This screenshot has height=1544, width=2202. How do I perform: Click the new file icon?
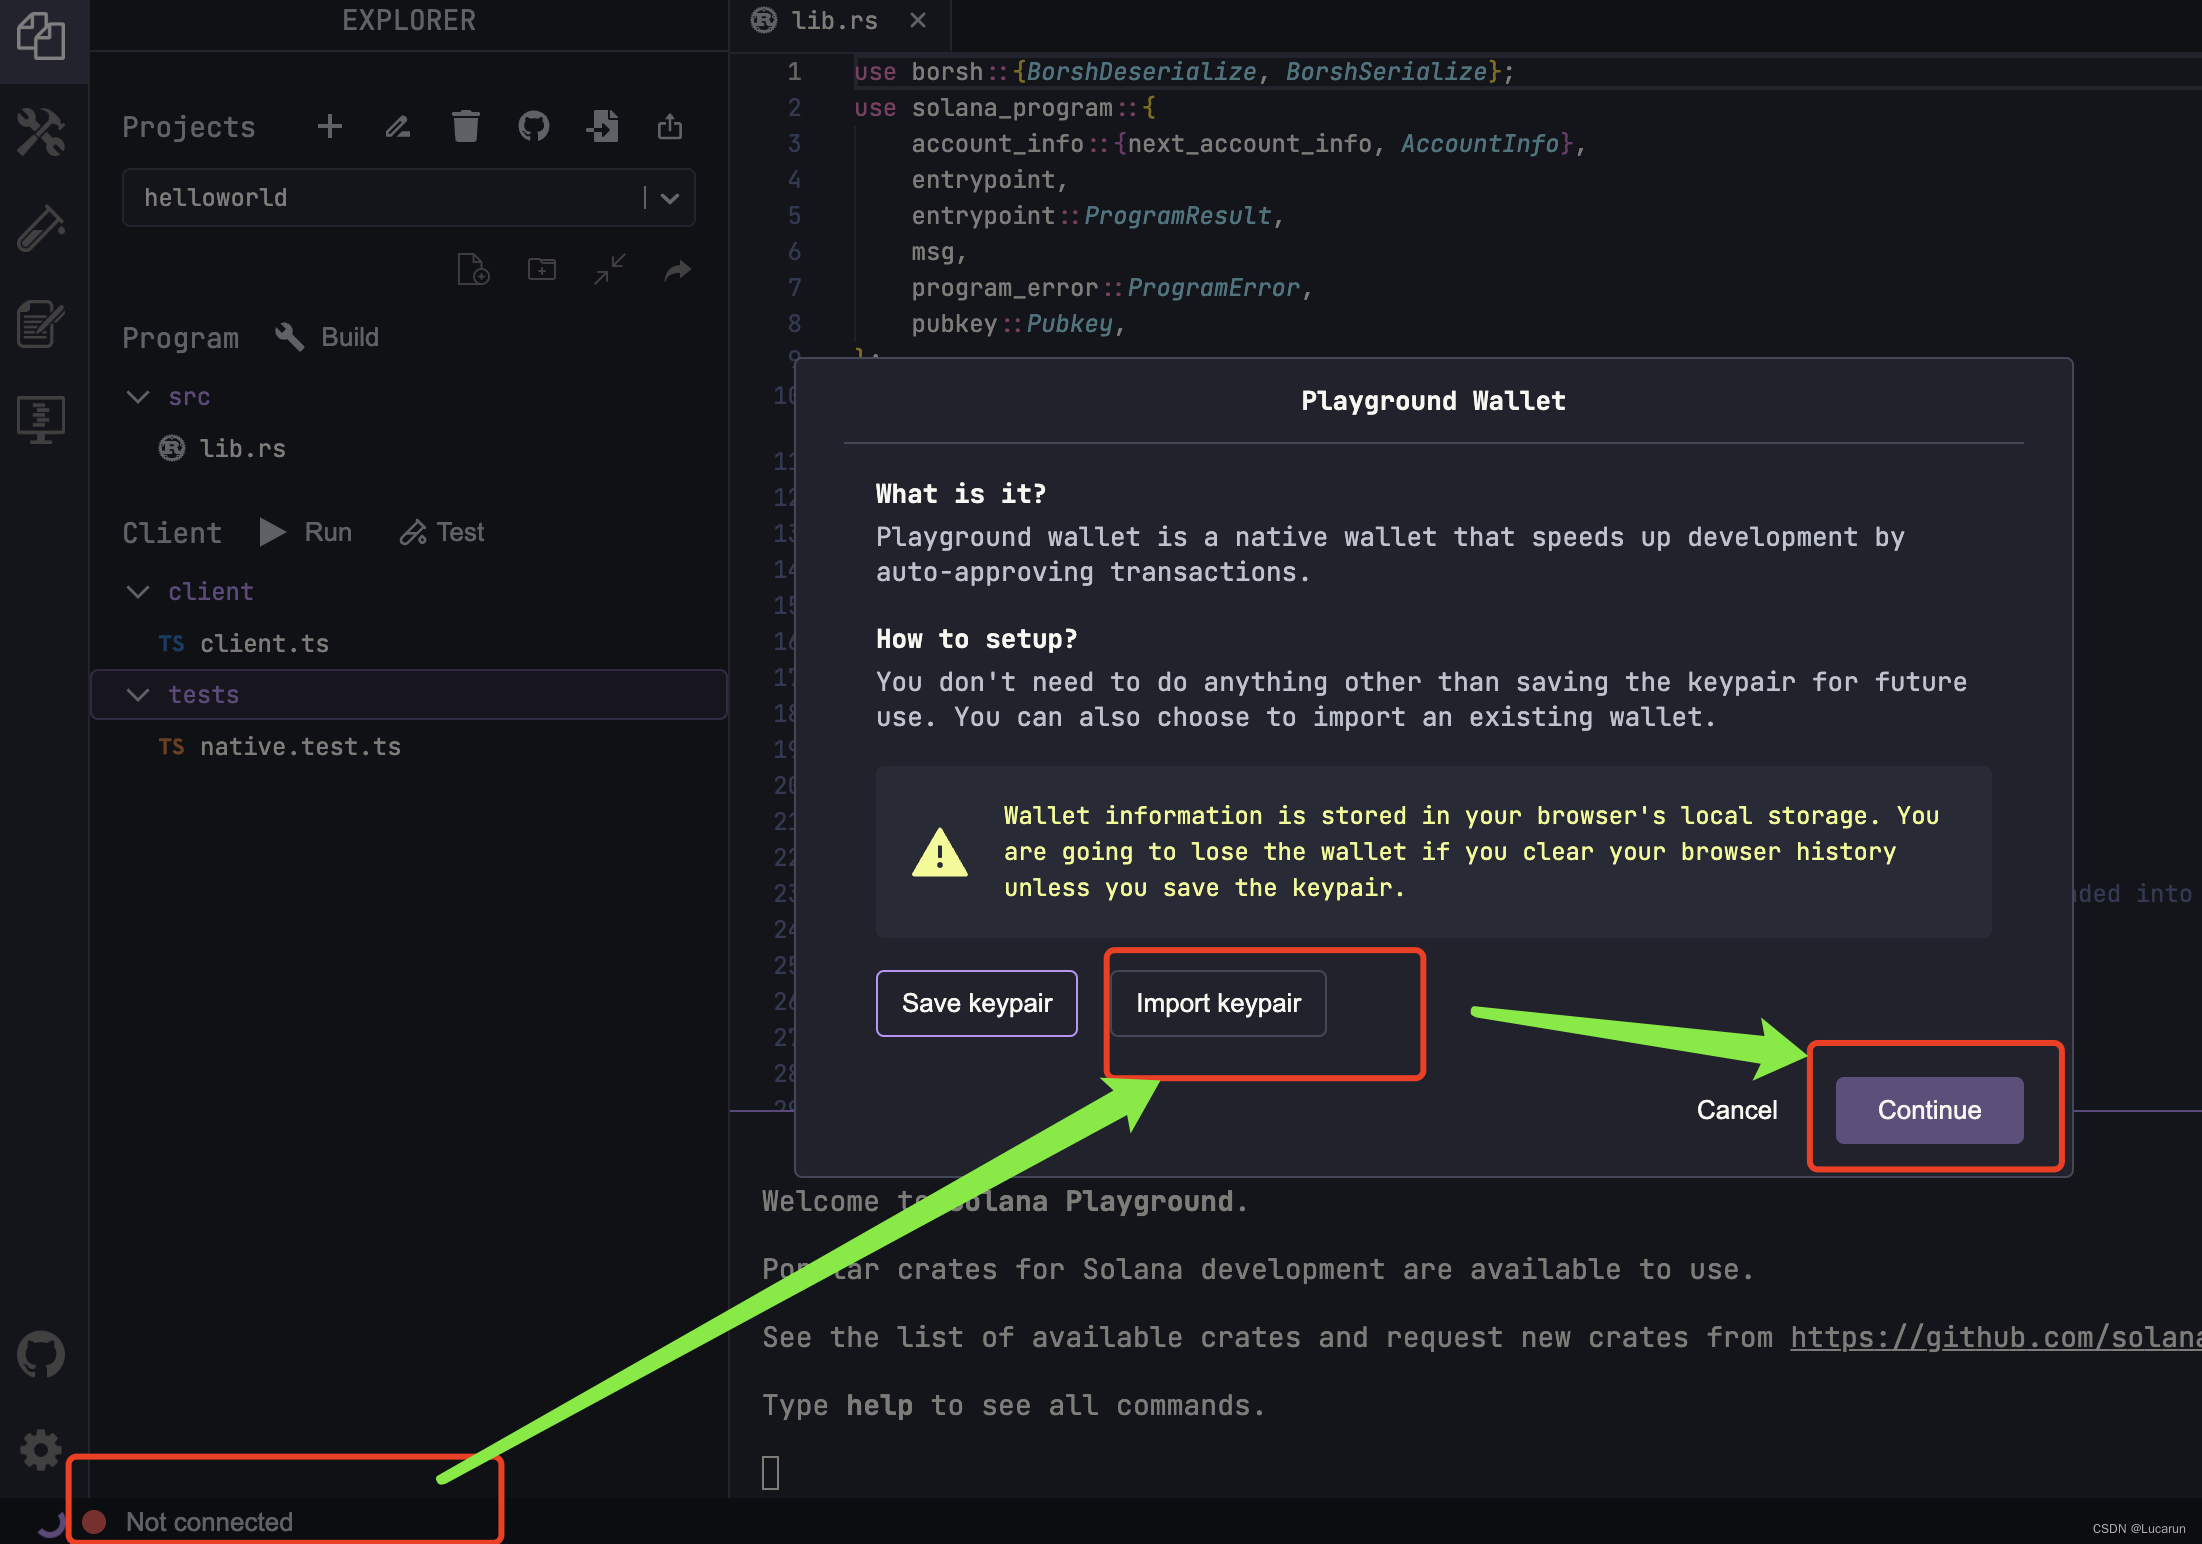tap(473, 269)
